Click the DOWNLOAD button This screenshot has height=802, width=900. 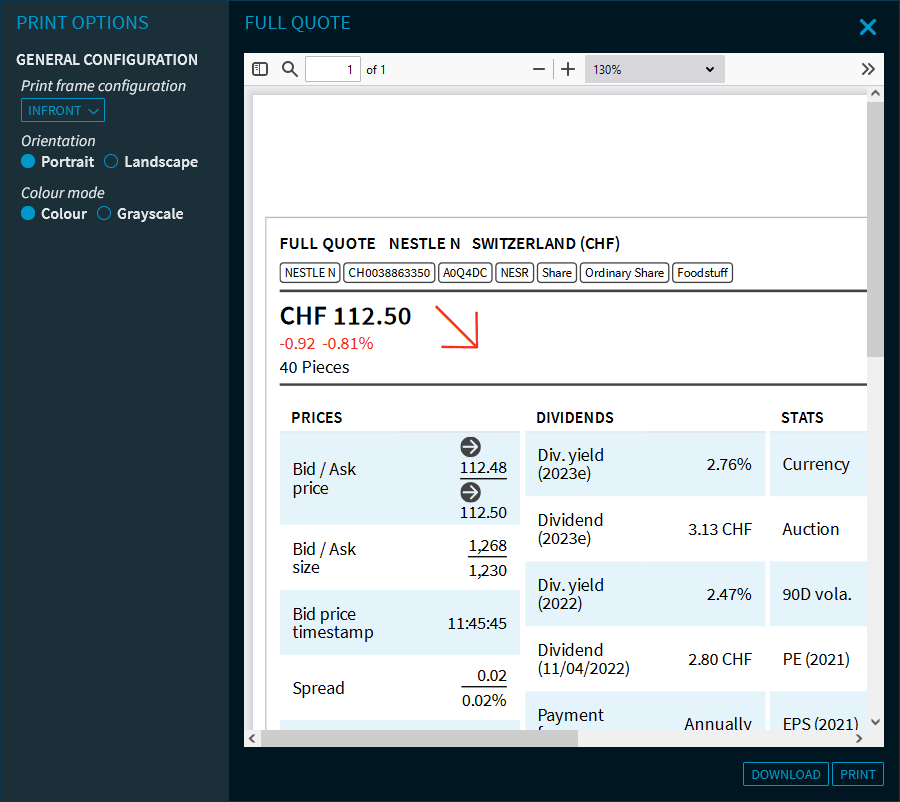point(785,774)
